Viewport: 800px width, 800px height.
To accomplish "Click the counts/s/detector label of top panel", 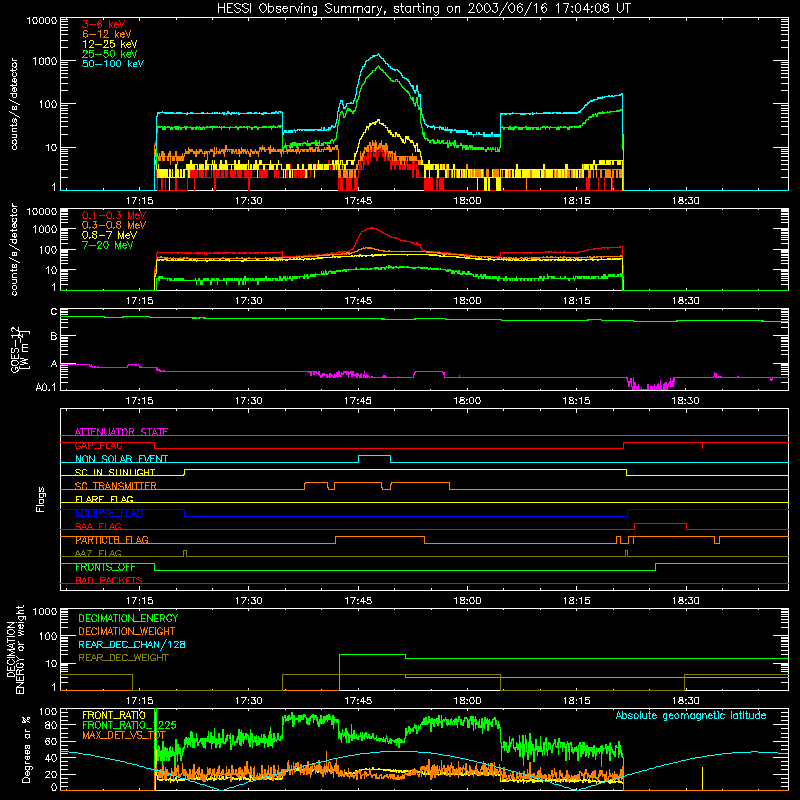I will click(14, 104).
